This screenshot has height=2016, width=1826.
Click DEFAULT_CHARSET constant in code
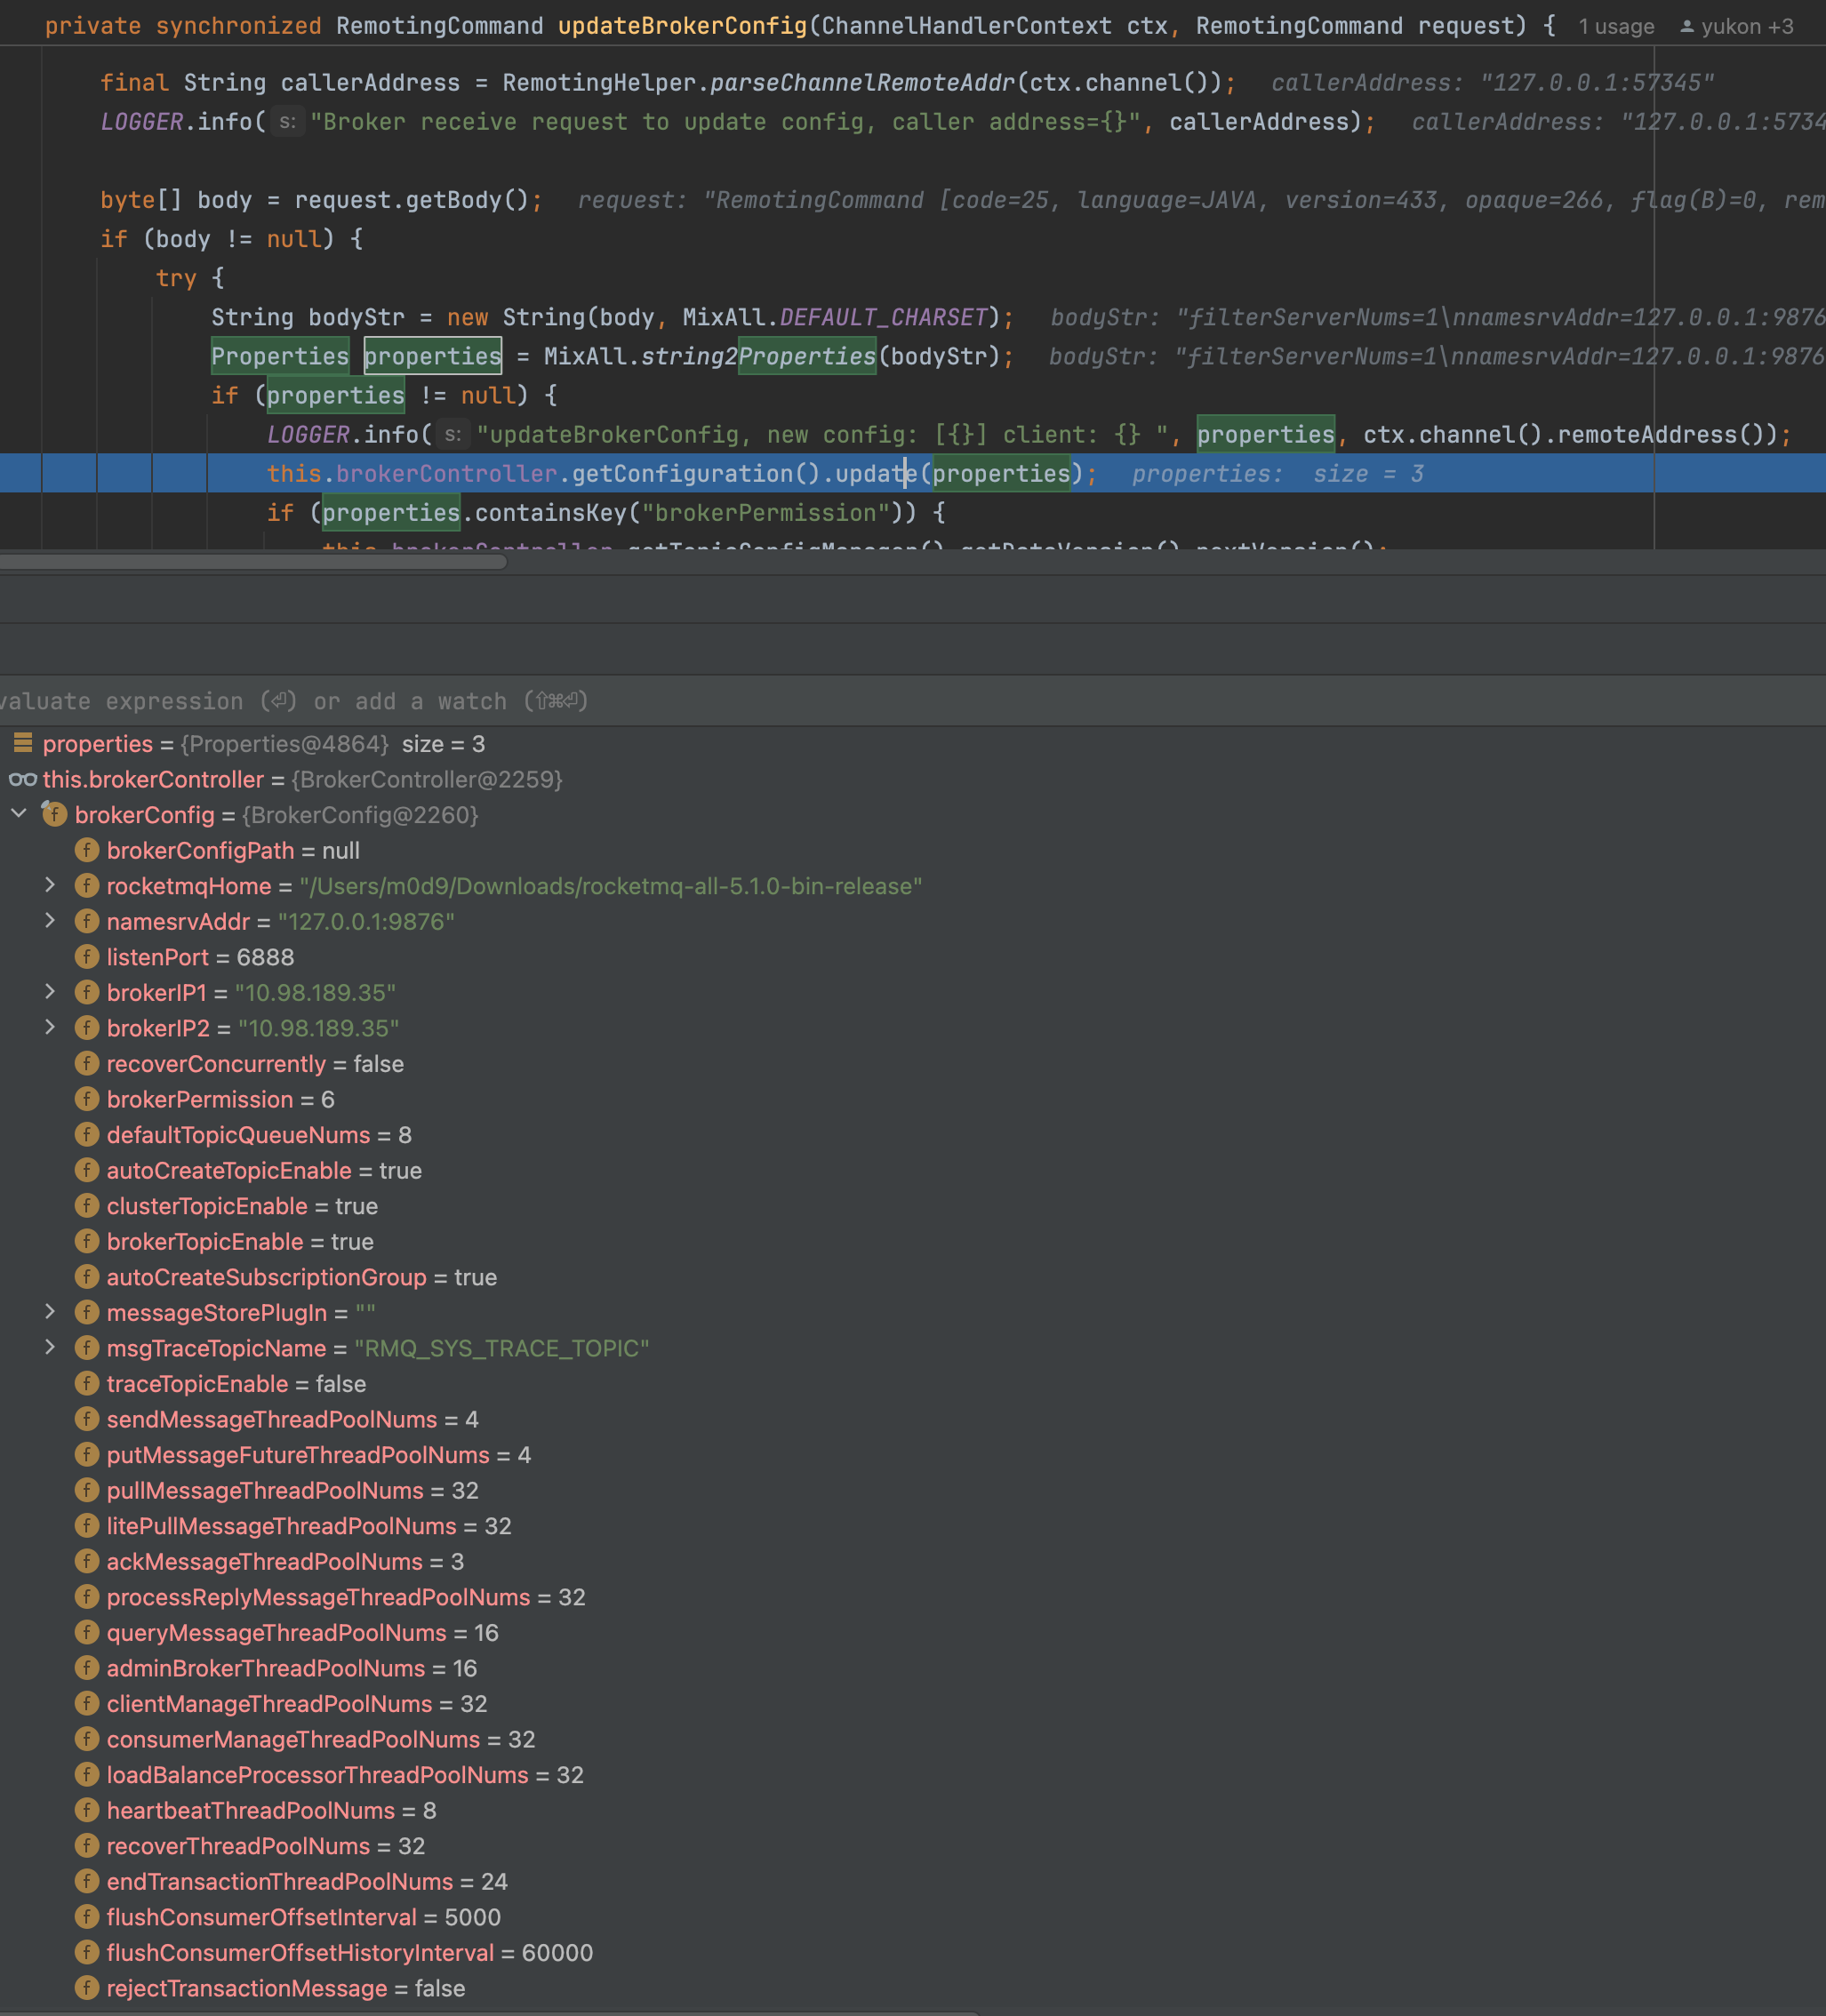tap(883, 317)
